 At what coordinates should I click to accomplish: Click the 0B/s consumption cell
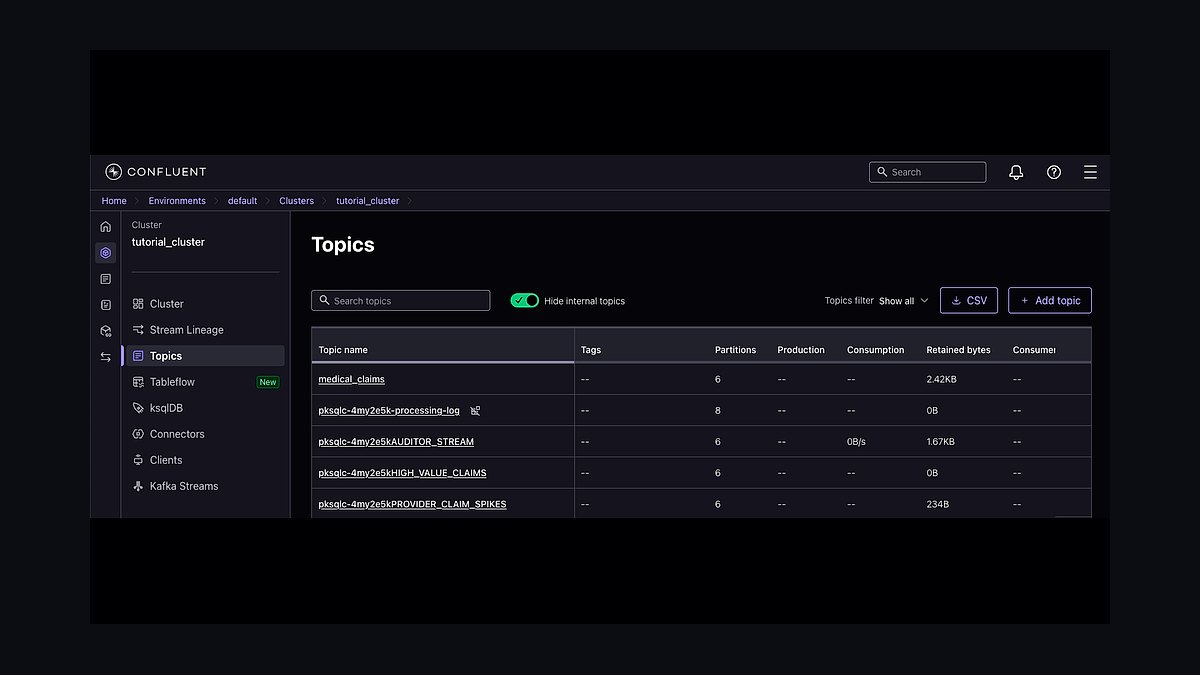856,442
